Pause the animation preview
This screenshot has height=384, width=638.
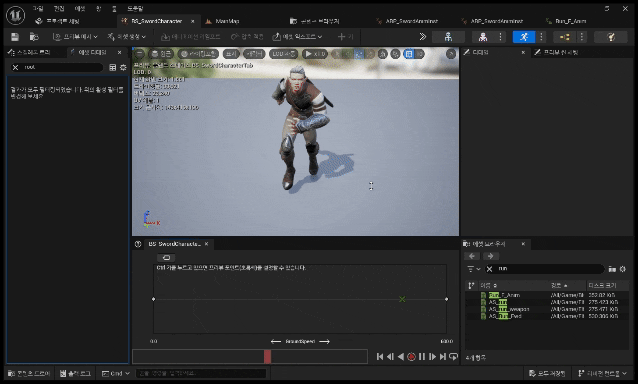[x=422, y=357]
